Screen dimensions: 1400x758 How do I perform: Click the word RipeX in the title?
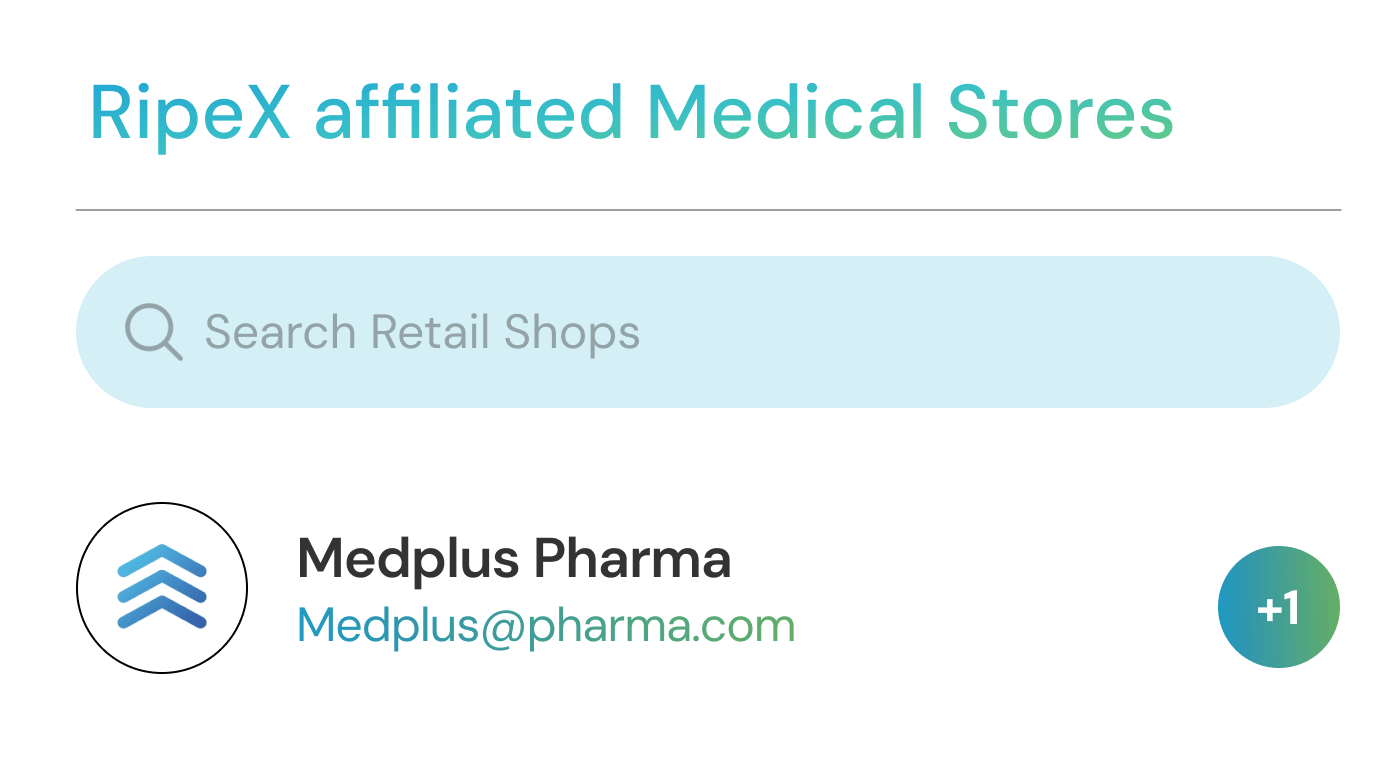[190, 113]
